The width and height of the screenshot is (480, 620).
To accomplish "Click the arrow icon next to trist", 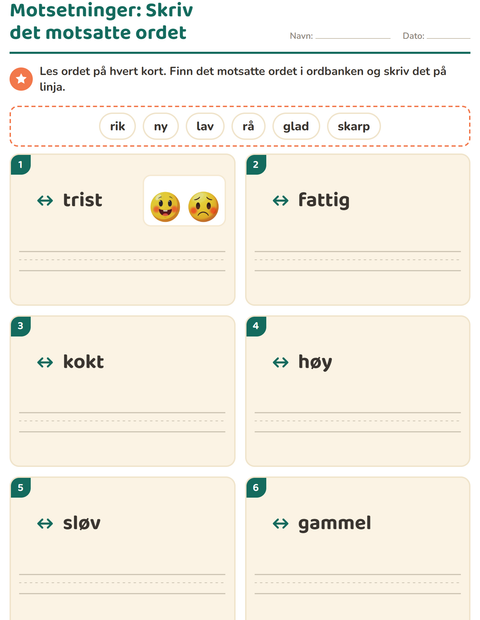I will (x=45, y=200).
